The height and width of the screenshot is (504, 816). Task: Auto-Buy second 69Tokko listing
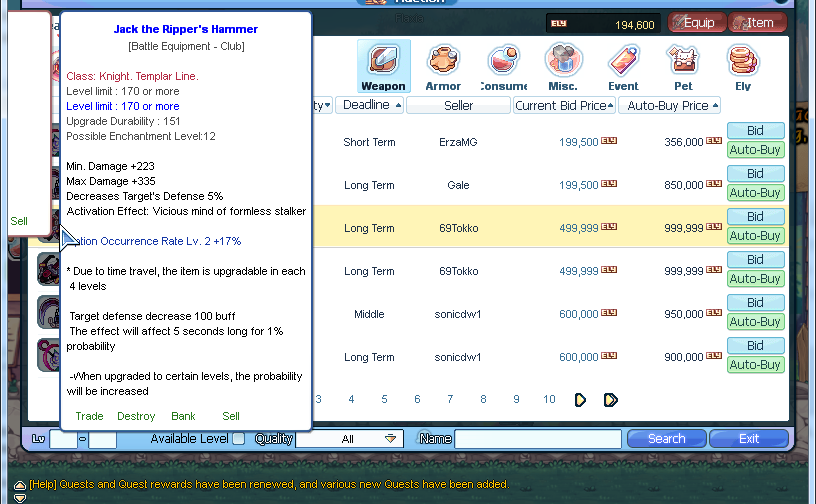point(755,279)
